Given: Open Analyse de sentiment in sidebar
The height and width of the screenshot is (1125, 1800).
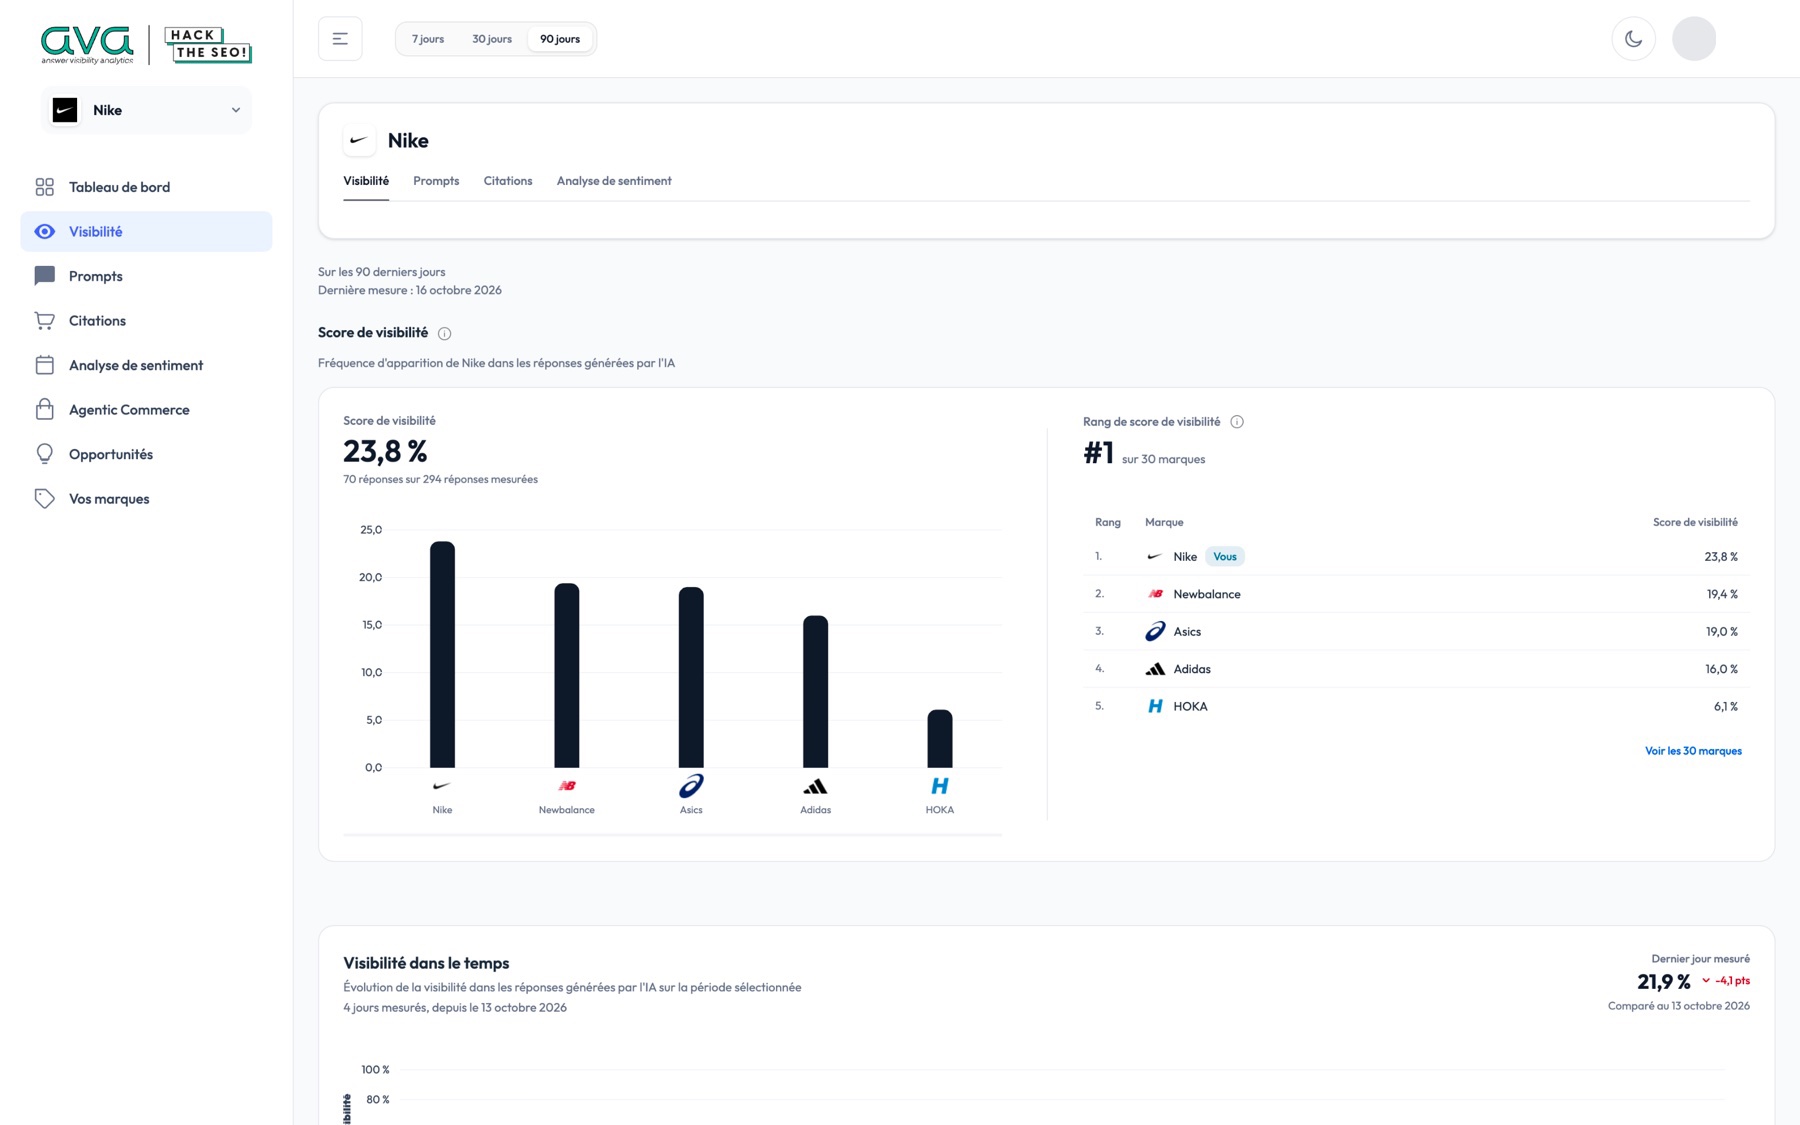Looking at the screenshot, I should [146, 365].
